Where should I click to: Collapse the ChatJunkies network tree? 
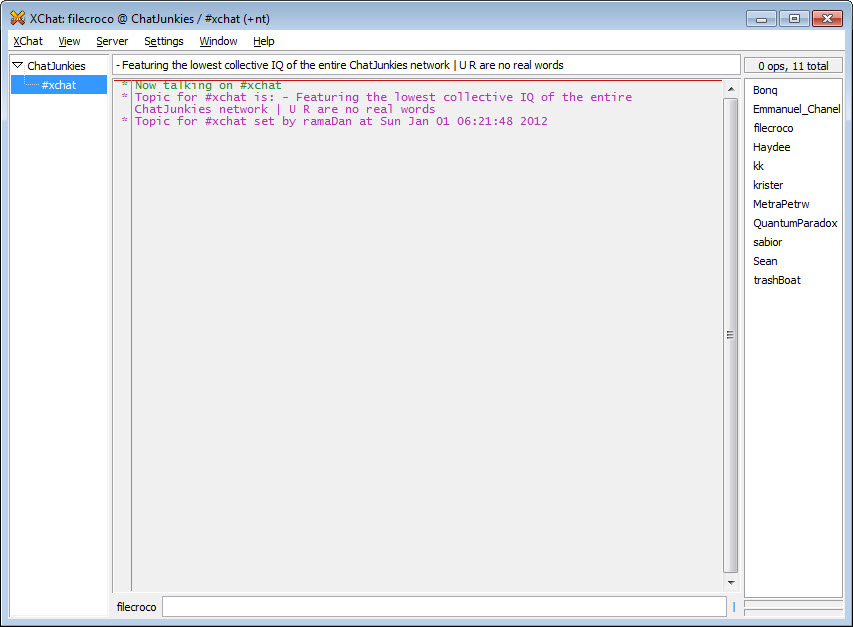17,65
